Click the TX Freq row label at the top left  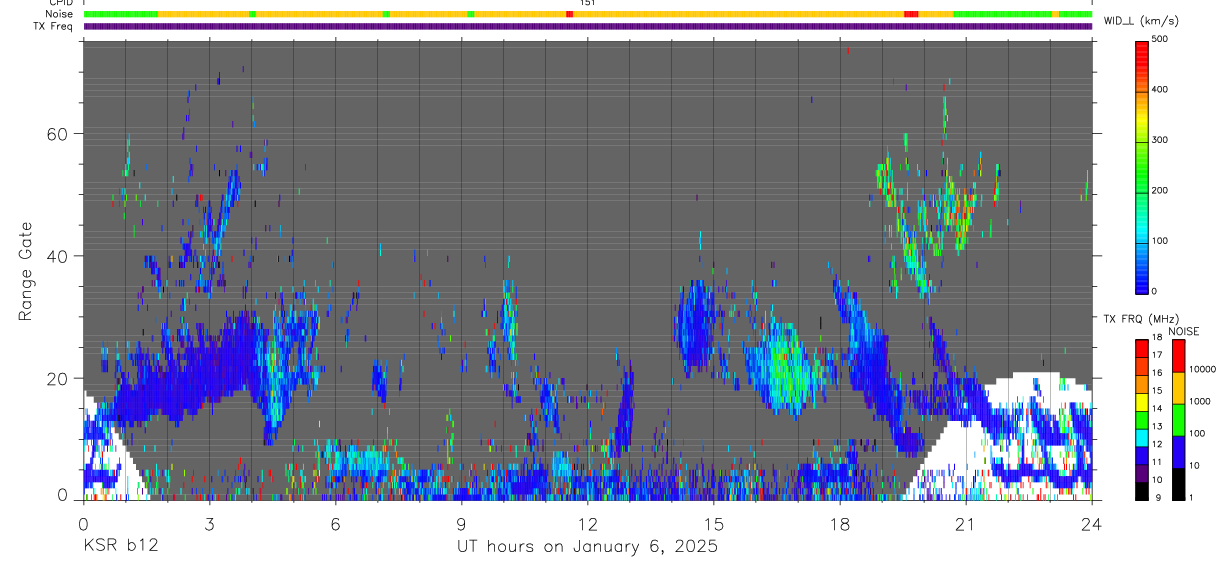point(54,26)
